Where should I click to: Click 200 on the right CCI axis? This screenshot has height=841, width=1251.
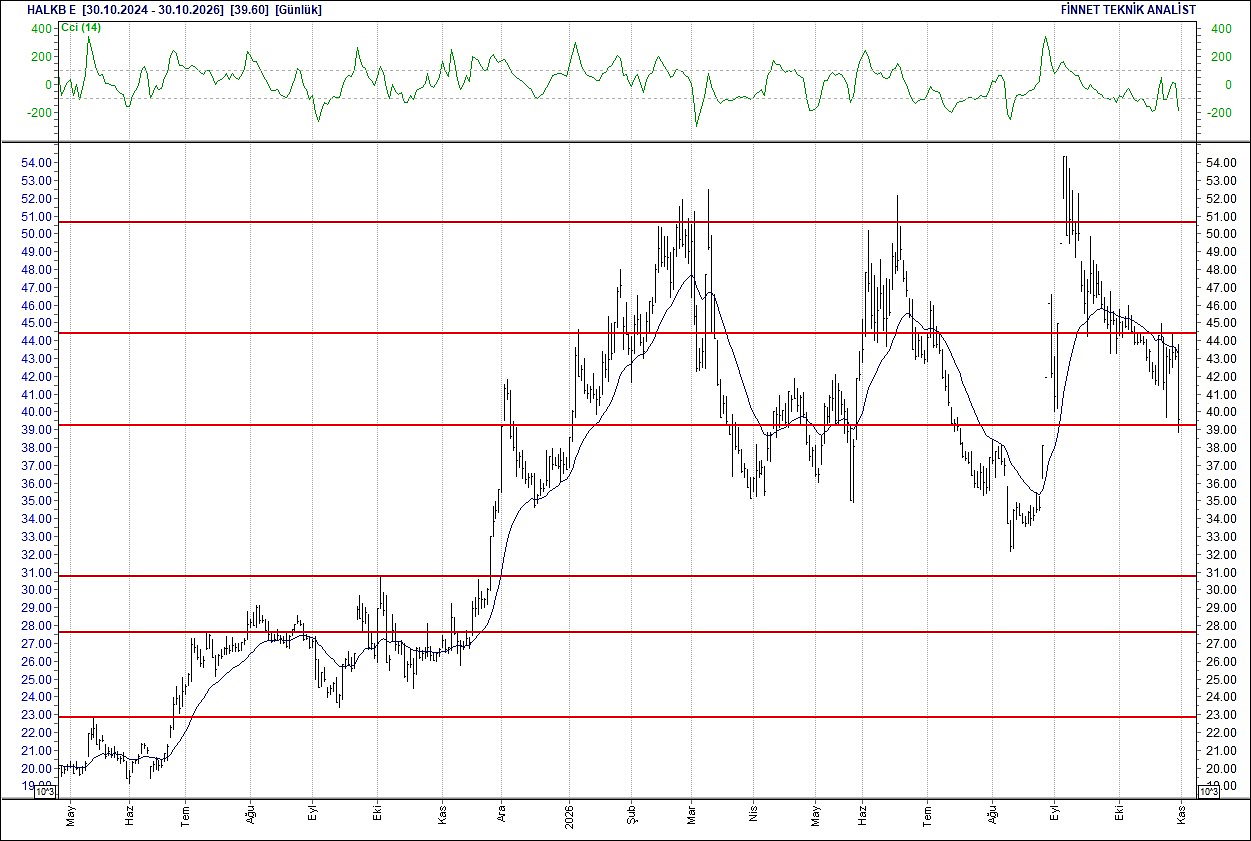pos(1221,56)
